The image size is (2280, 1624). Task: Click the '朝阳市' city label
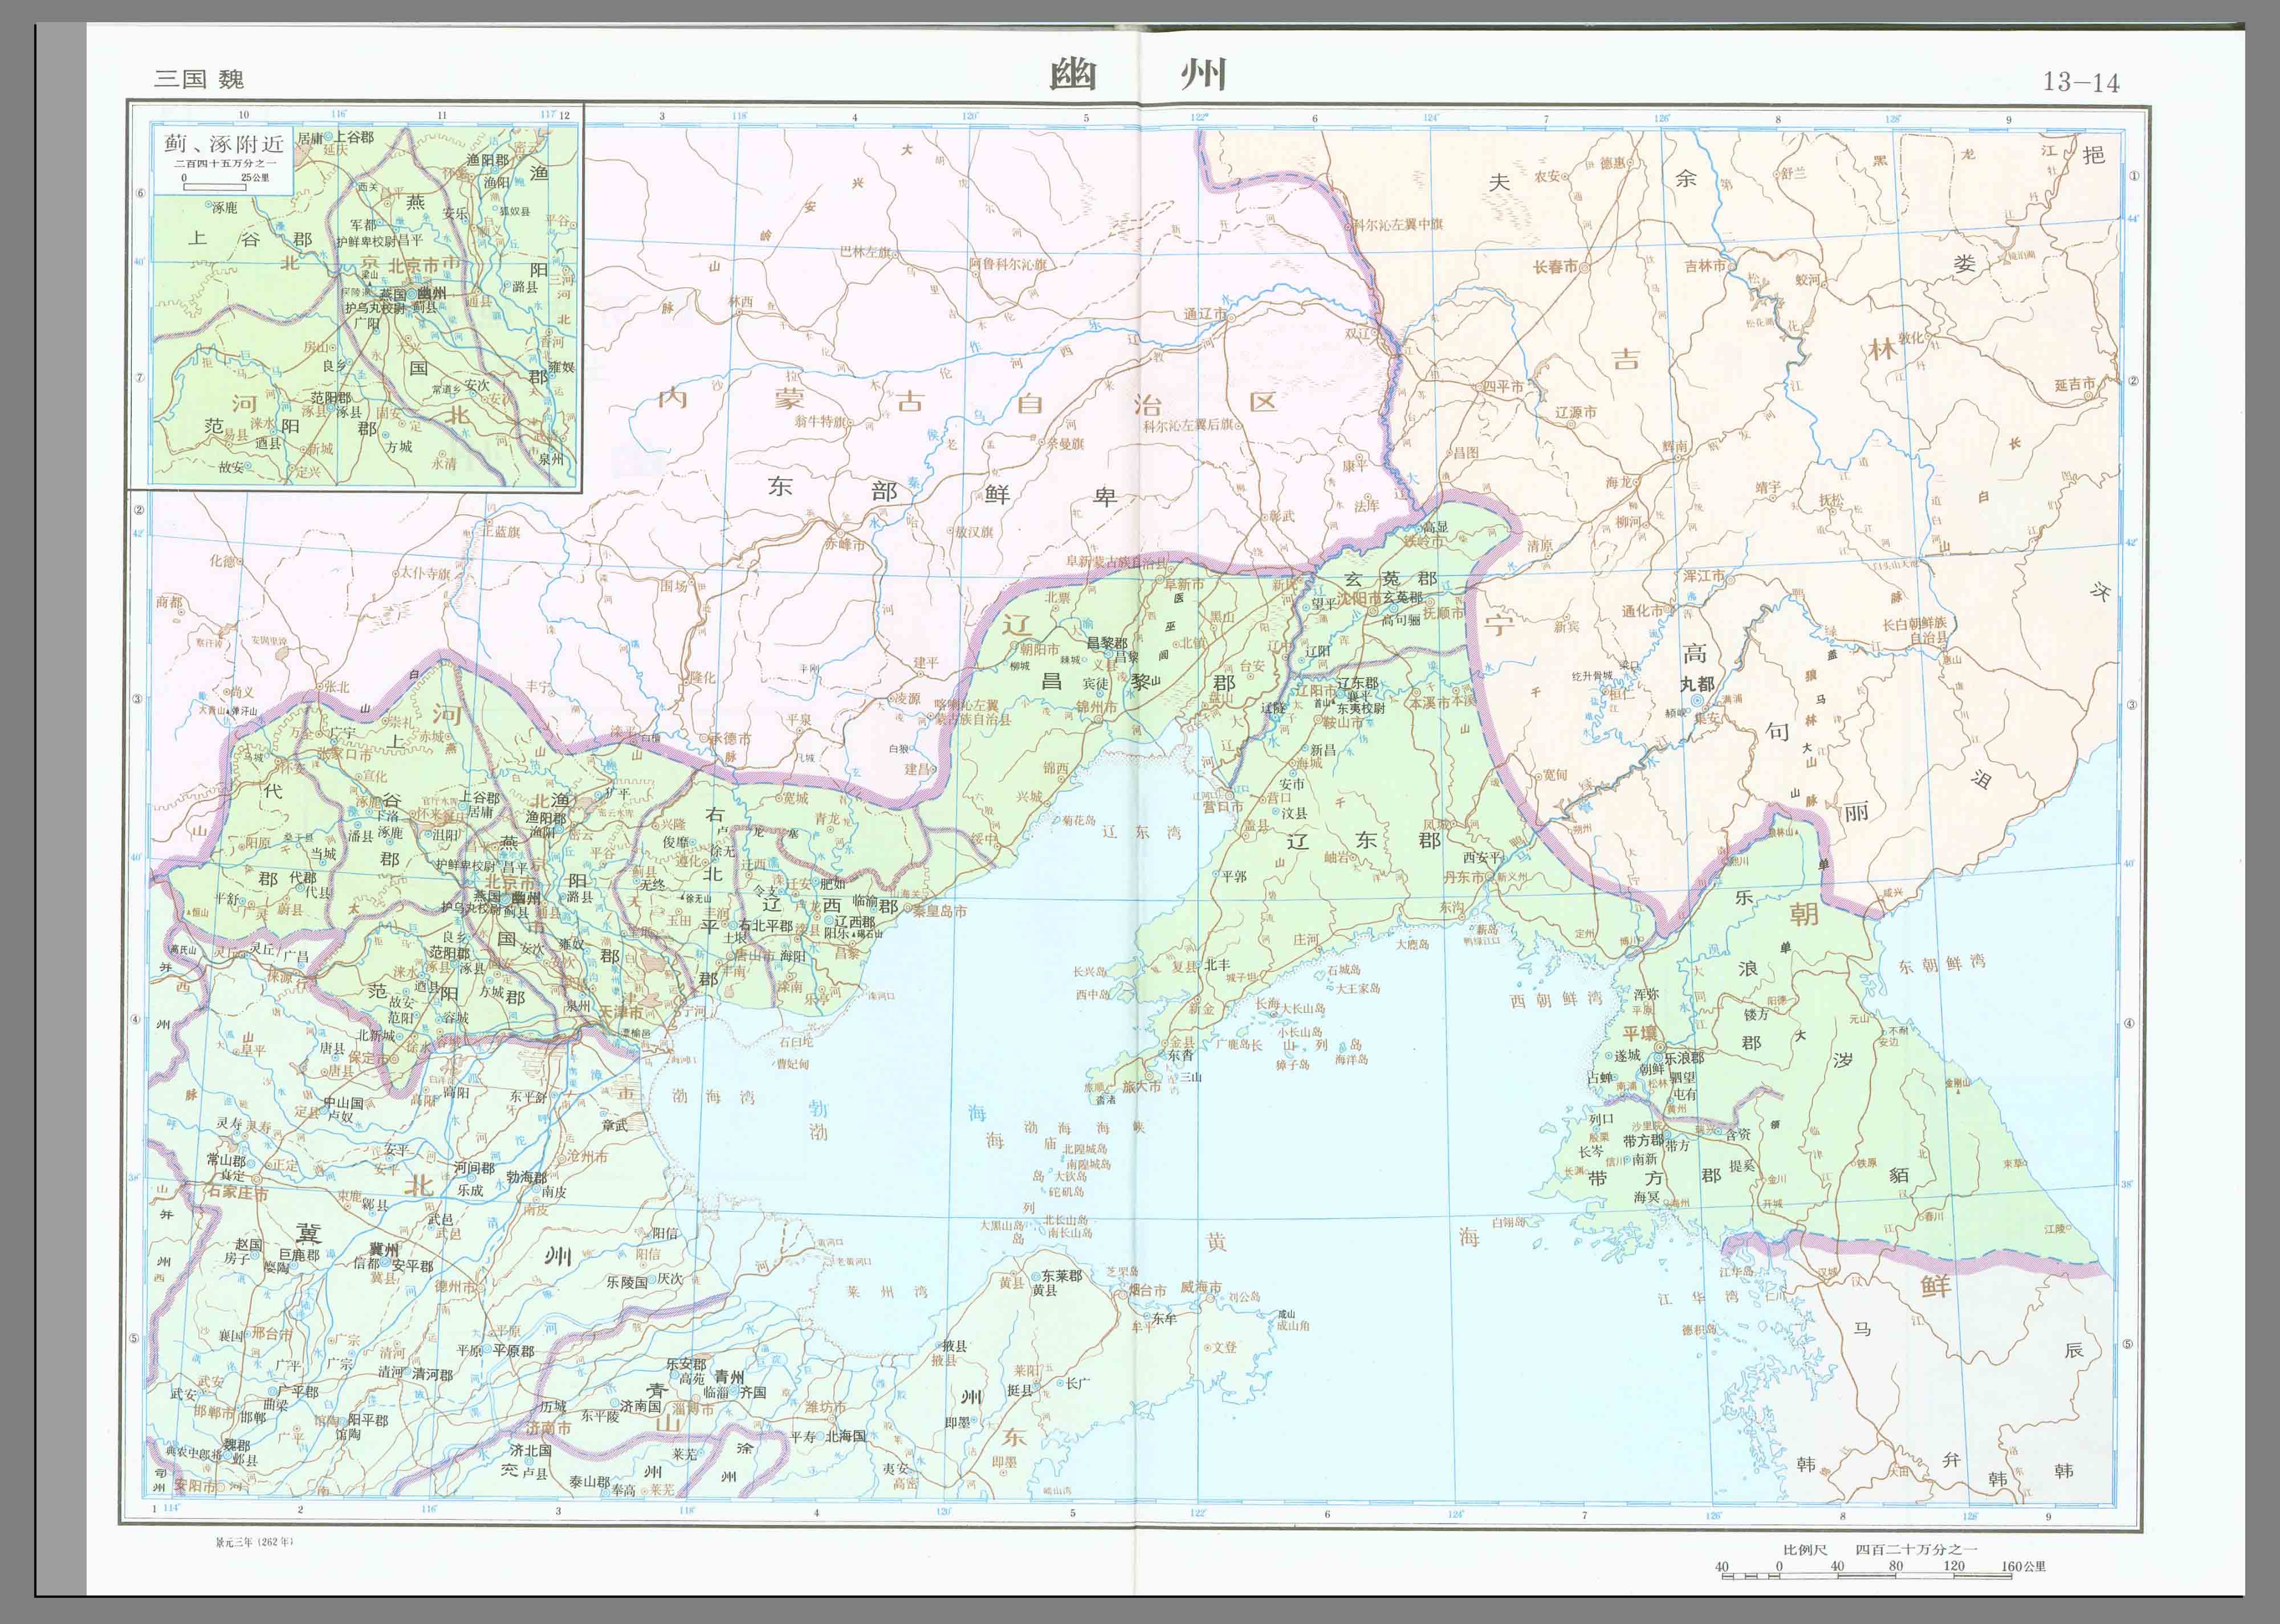click(x=1039, y=649)
